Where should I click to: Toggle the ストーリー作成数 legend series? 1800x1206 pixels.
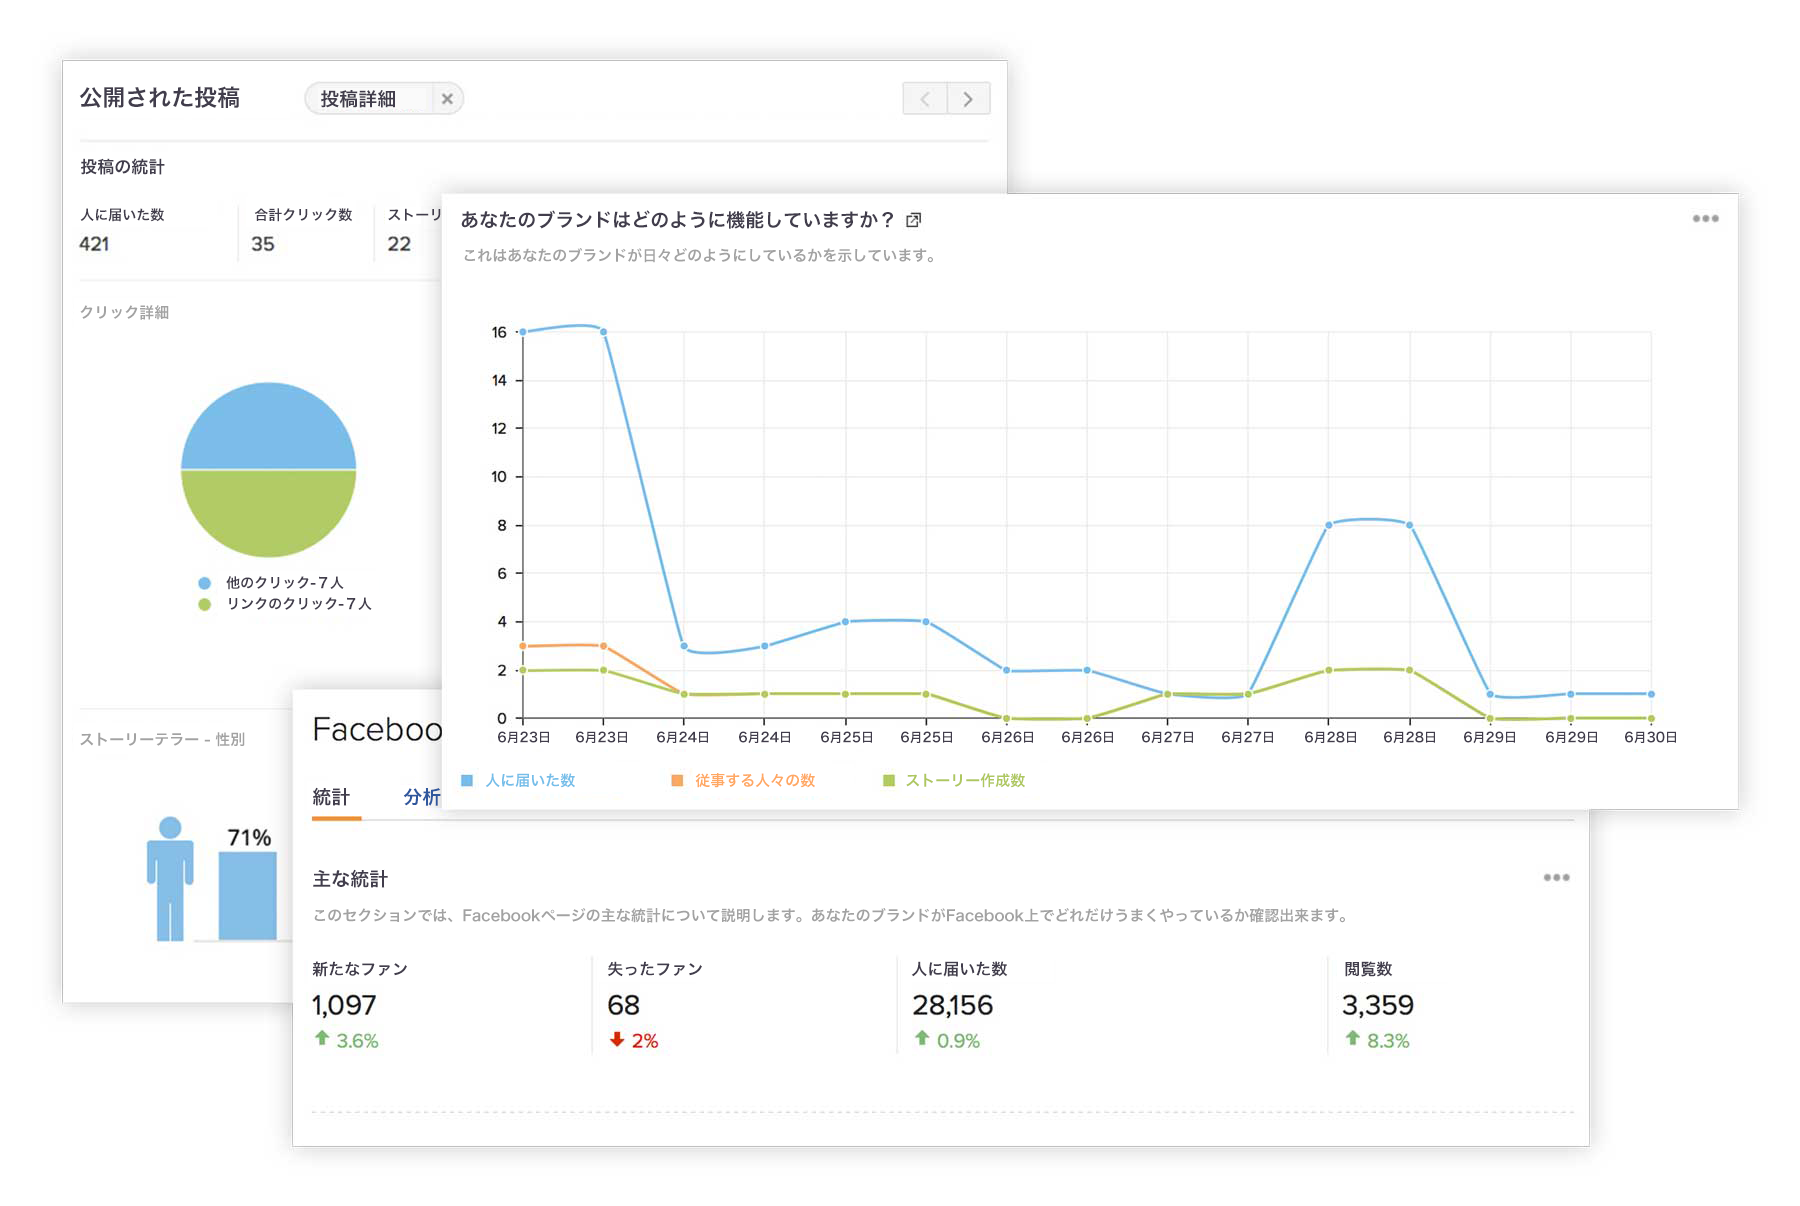point(954,780)
